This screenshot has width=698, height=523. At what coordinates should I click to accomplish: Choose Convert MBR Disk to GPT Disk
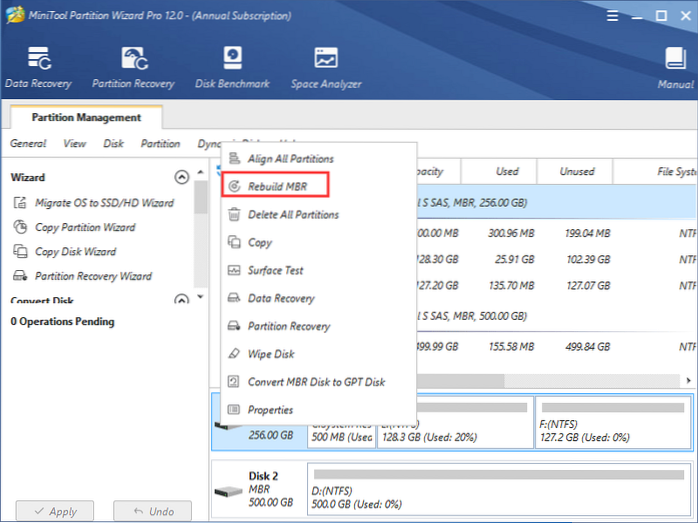coord(316,382)
